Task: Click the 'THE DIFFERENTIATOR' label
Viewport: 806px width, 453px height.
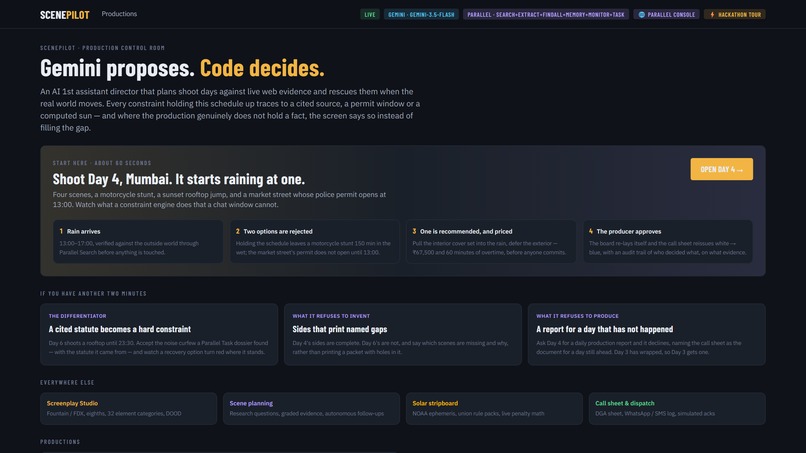Action: pyautogui.click(x=77, y=316)
